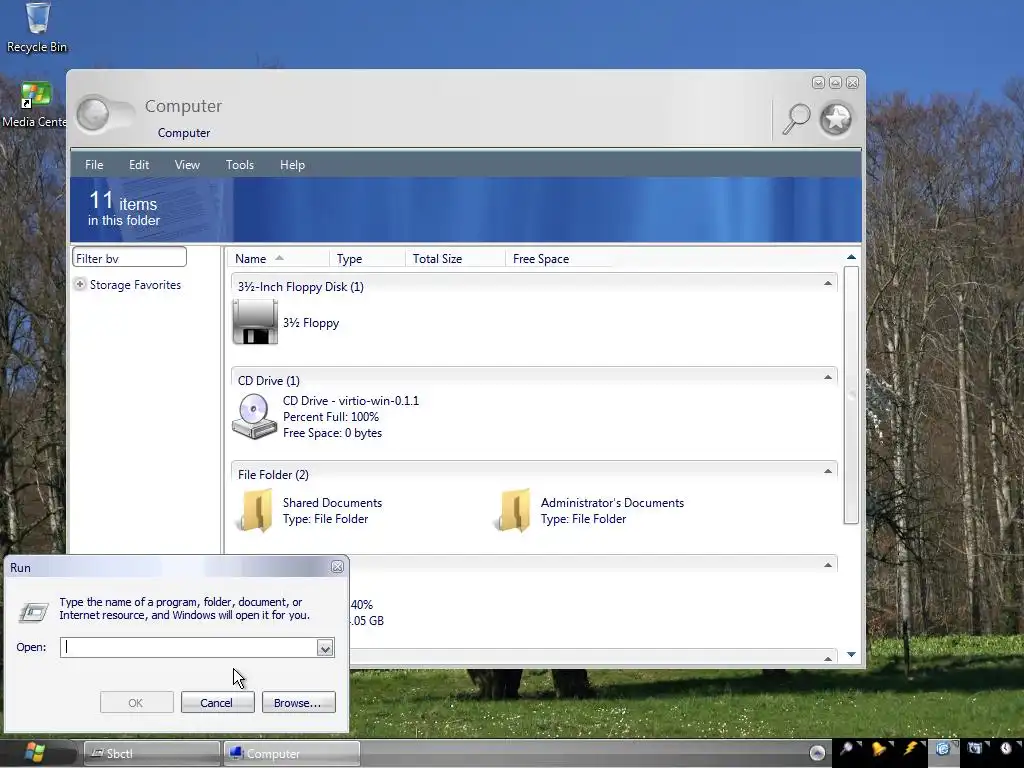Viewport: 1024px width, 768px height.
Task: Click the scroll up arrow in Computer window
Action: tap(851, 257)
